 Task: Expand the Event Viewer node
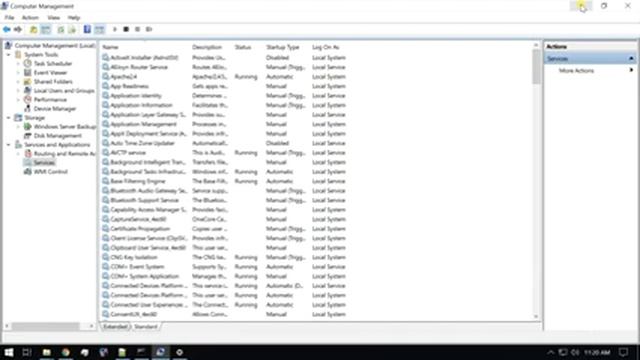coord(18,72)
